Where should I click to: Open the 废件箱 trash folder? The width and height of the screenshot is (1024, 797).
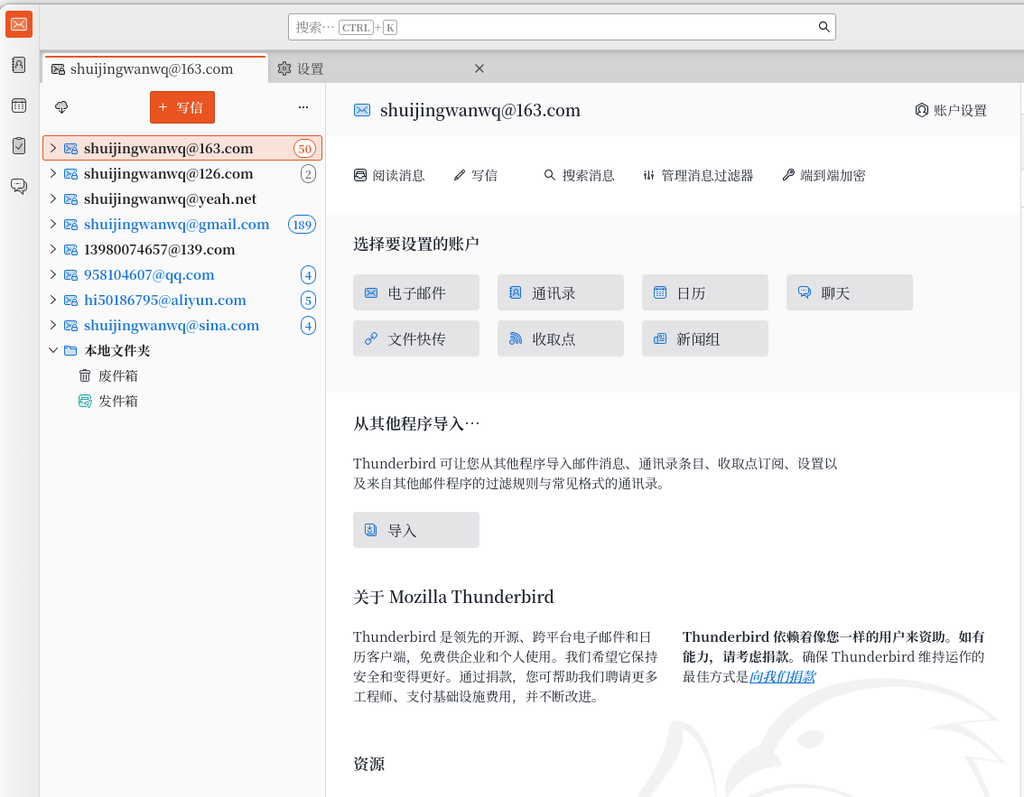(182, 376)
